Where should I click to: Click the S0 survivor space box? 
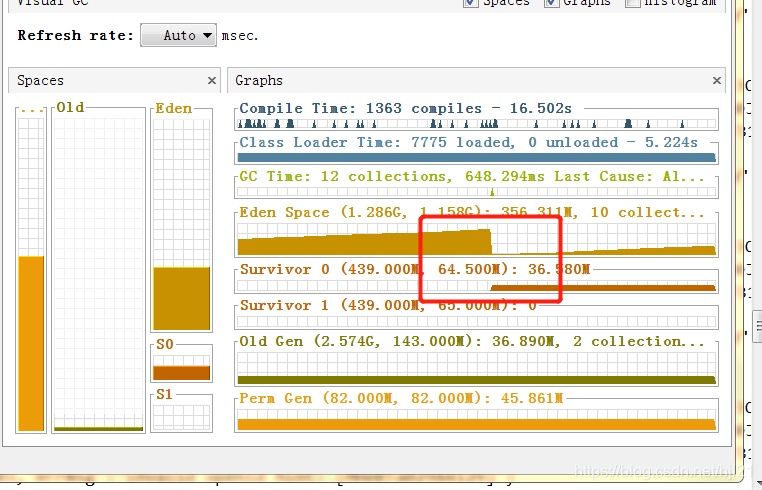[181, 368]
